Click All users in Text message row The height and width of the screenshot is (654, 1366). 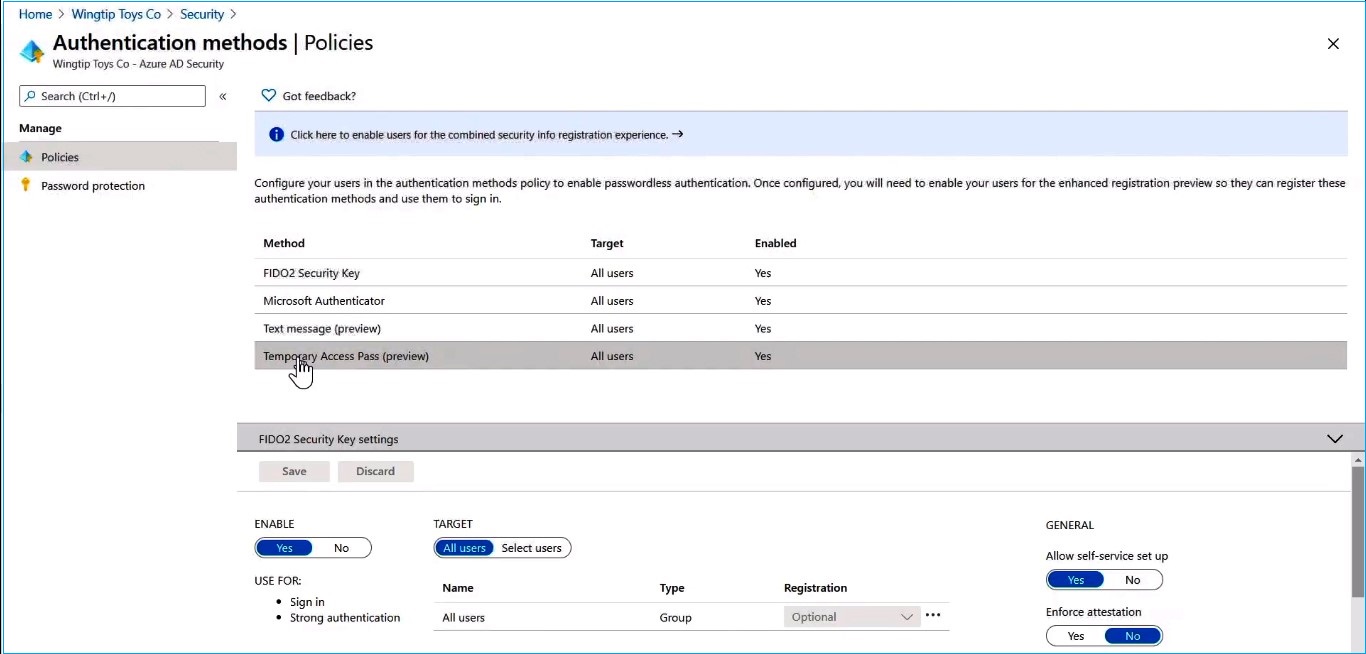(612, 328)
